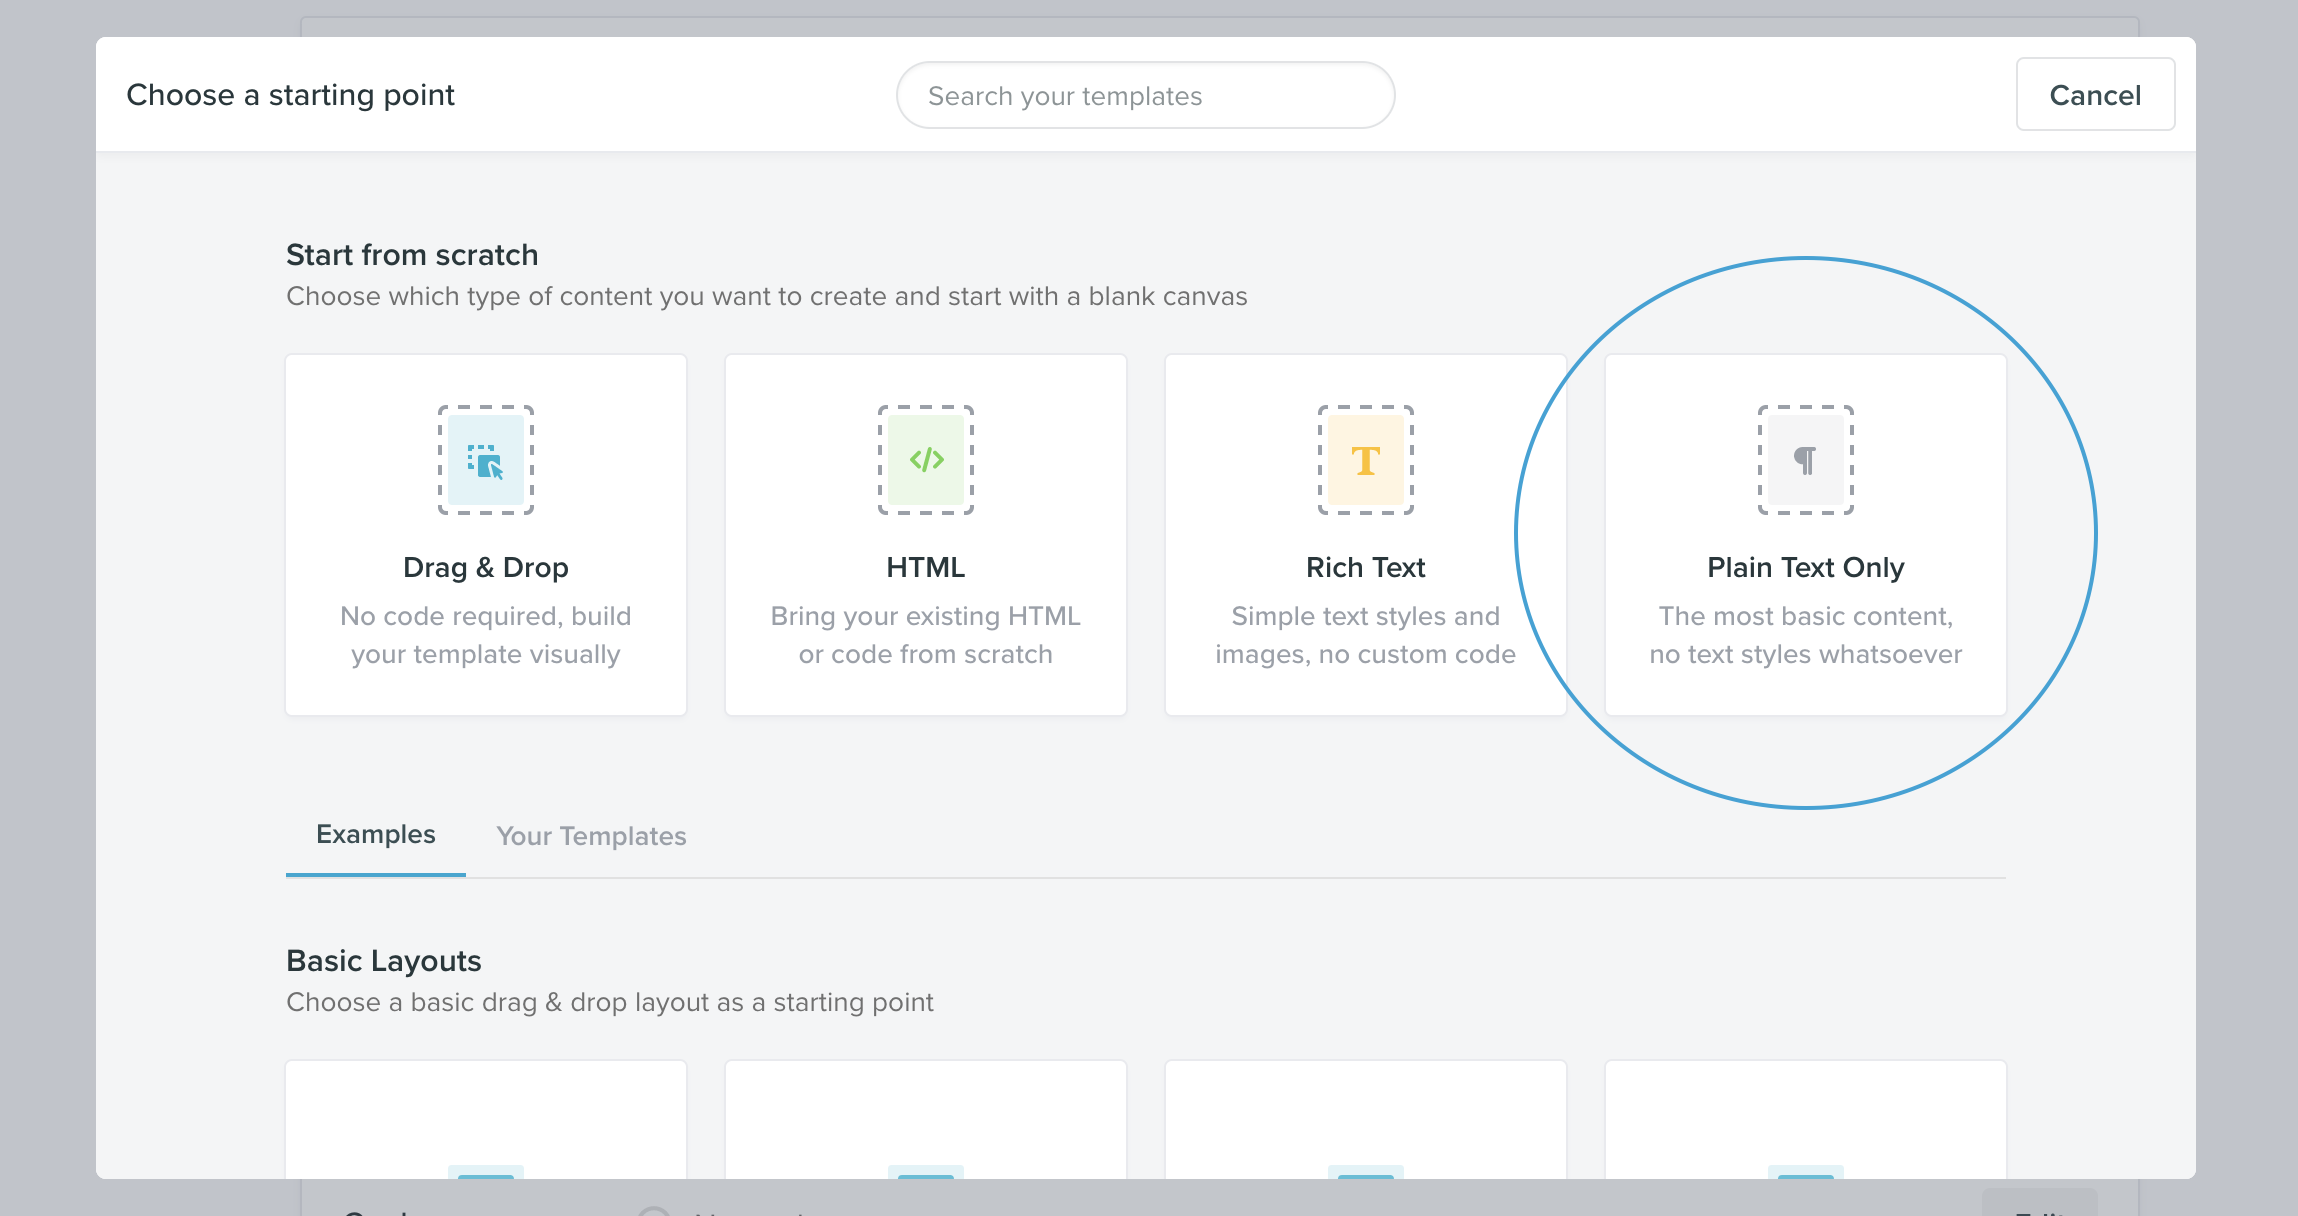2298x1216 pixels.
Task: Click the HTML code icon
Action: [926, 460]
